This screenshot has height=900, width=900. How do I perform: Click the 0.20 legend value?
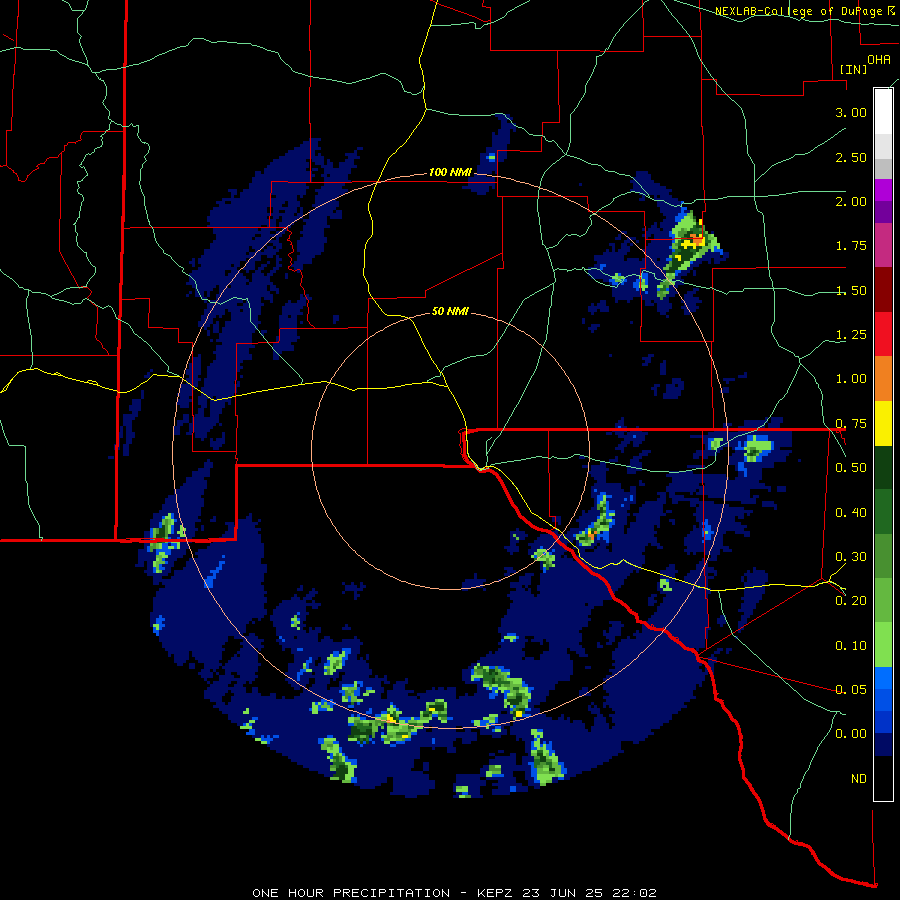click(851, 601)
